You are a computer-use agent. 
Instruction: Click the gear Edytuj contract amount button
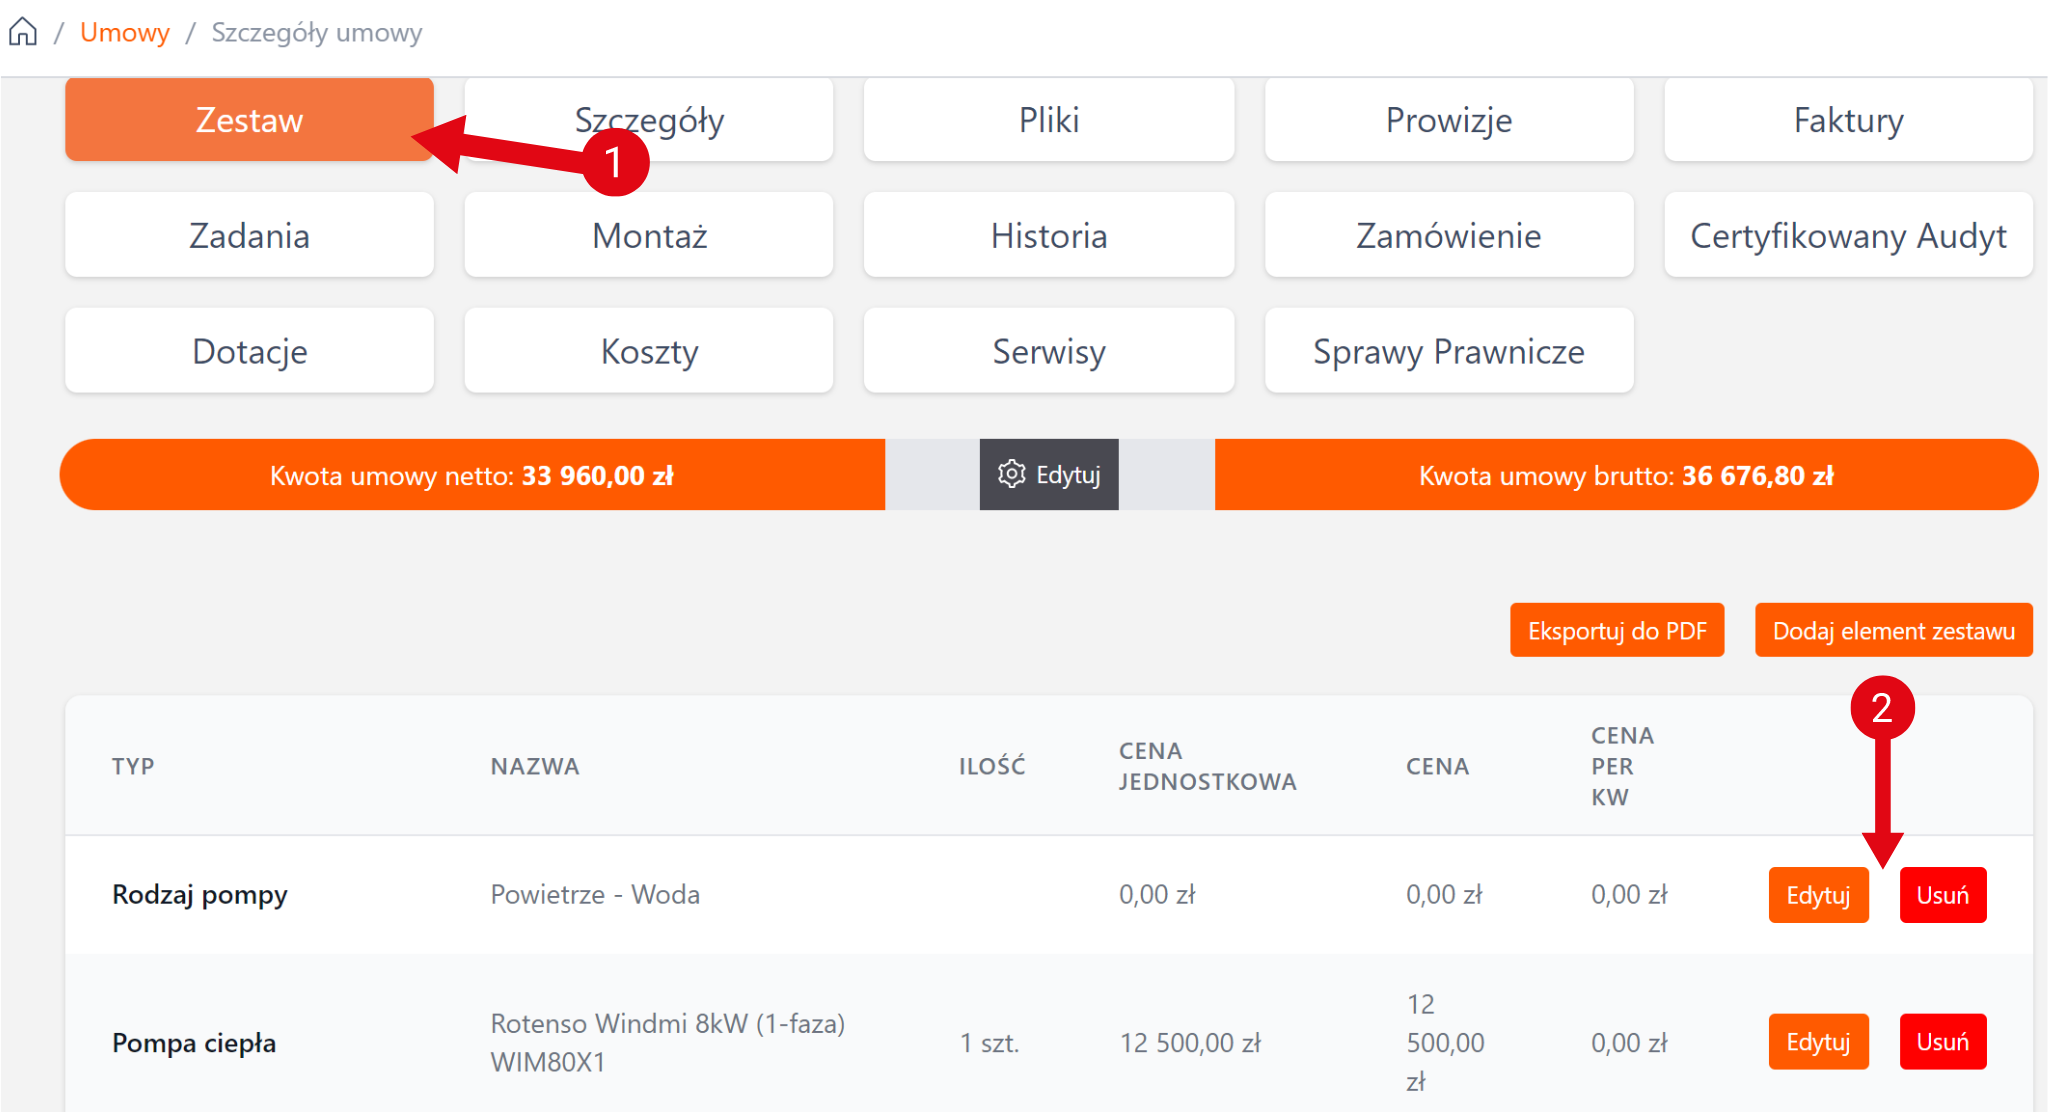click(1049, 475)
